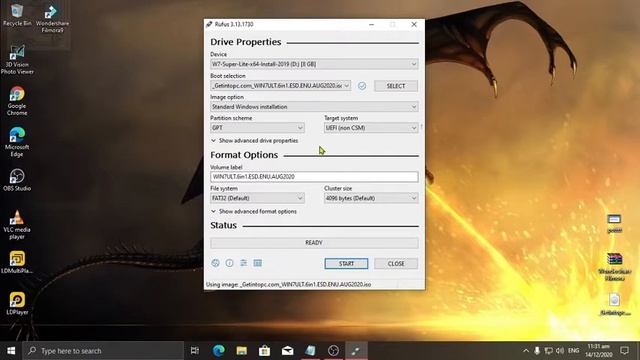Open the WinRAR archive desktop file
This screenshot has width=640, height=360.
[x=614, y=267]
